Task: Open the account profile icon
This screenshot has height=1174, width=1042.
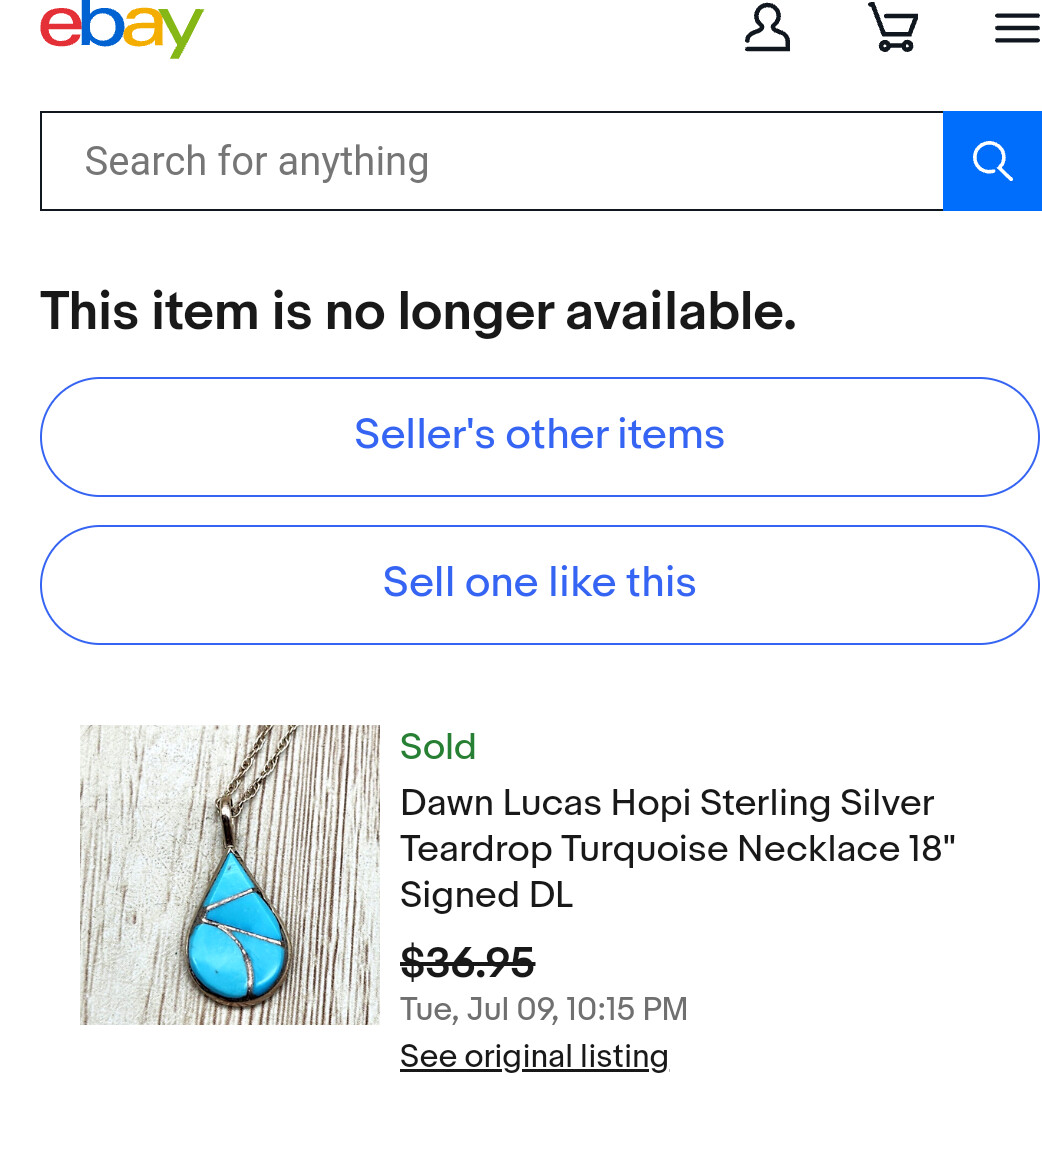Action: click(x=767, y=28)
